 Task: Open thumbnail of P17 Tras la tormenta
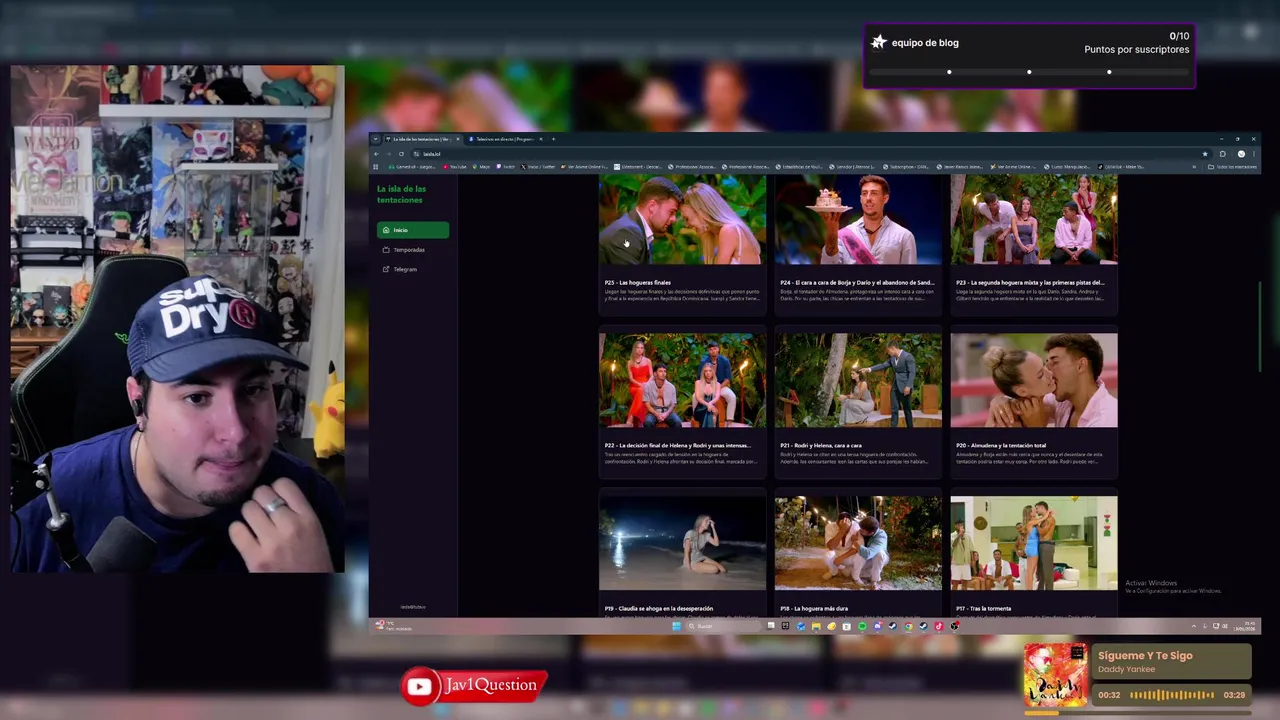tap(1034, 543)
